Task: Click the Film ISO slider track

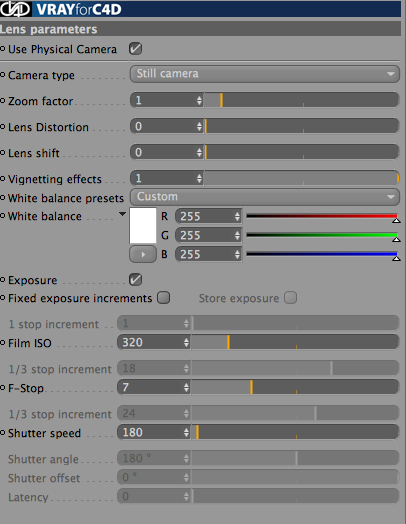Action: [295, 343]
